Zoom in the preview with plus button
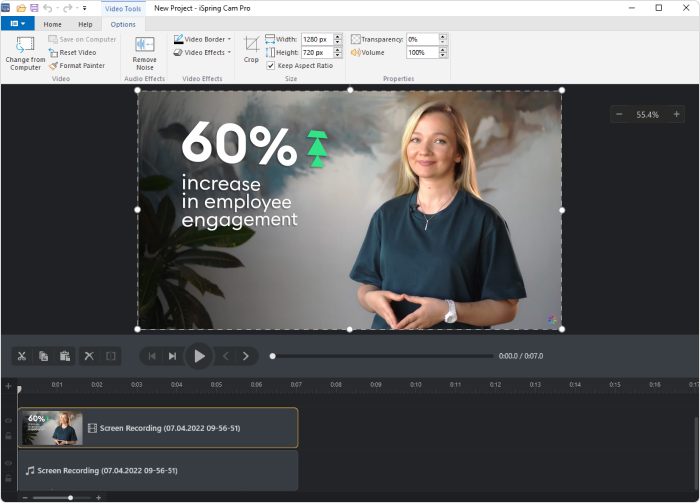700x503 pixels. 676,114
